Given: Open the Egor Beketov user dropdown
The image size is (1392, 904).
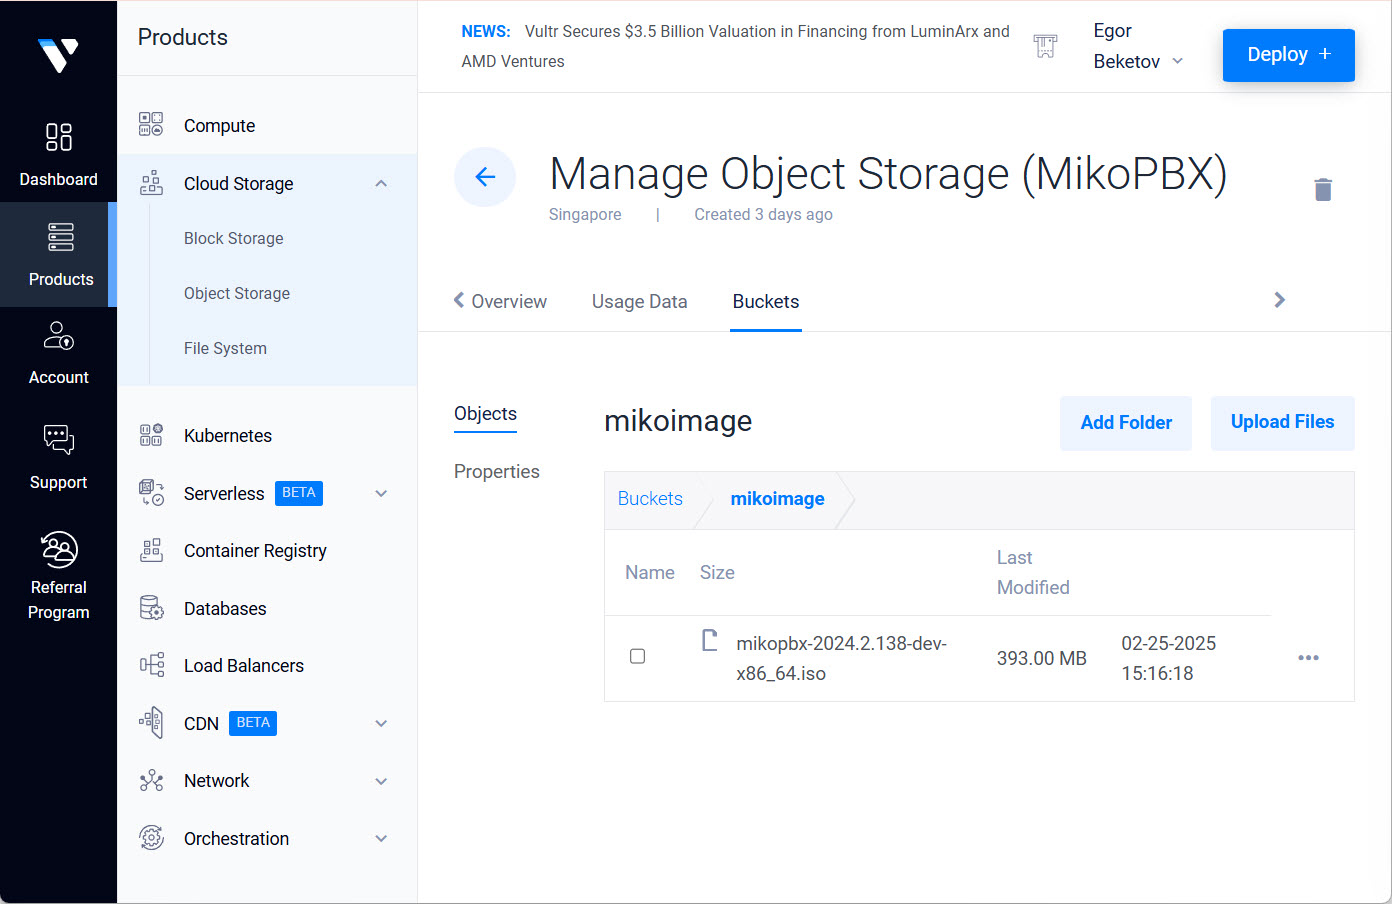Looking at the screenshot, I should (x=1138, y=47).
